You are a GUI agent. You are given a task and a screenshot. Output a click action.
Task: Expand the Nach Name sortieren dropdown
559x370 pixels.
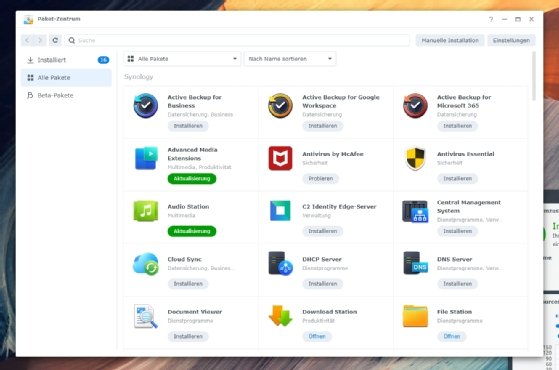(290, 59)
